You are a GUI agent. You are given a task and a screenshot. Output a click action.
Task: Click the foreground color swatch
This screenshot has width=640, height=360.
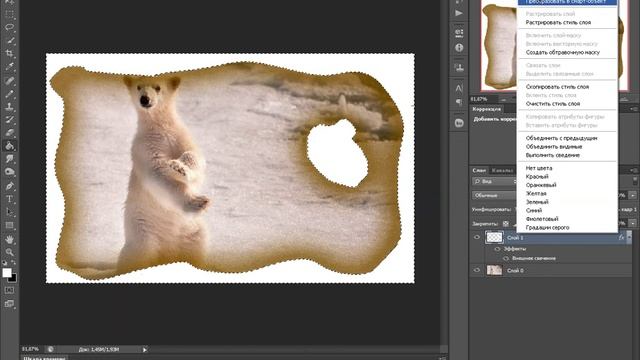click(x=7, y=273)
